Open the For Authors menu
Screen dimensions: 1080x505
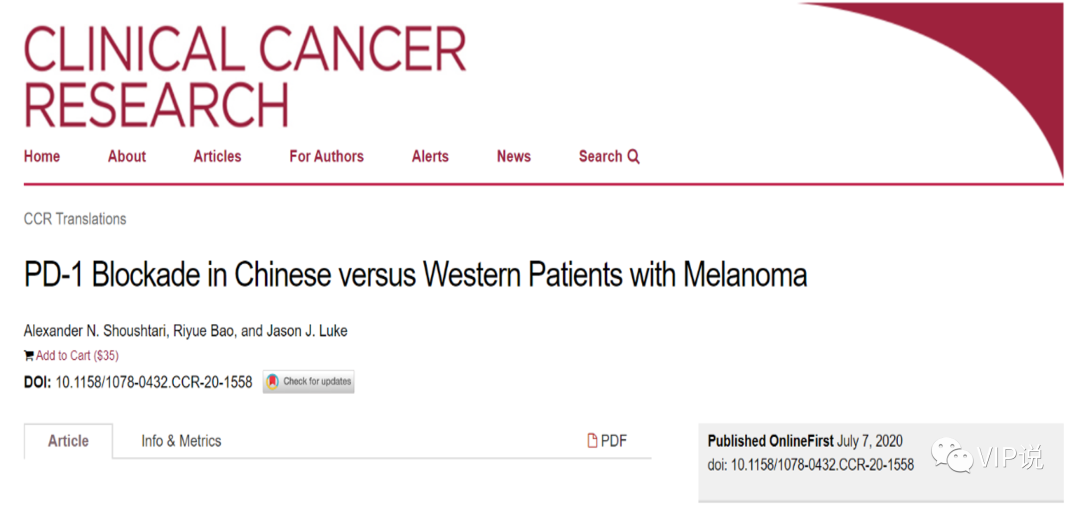[326, 157]
